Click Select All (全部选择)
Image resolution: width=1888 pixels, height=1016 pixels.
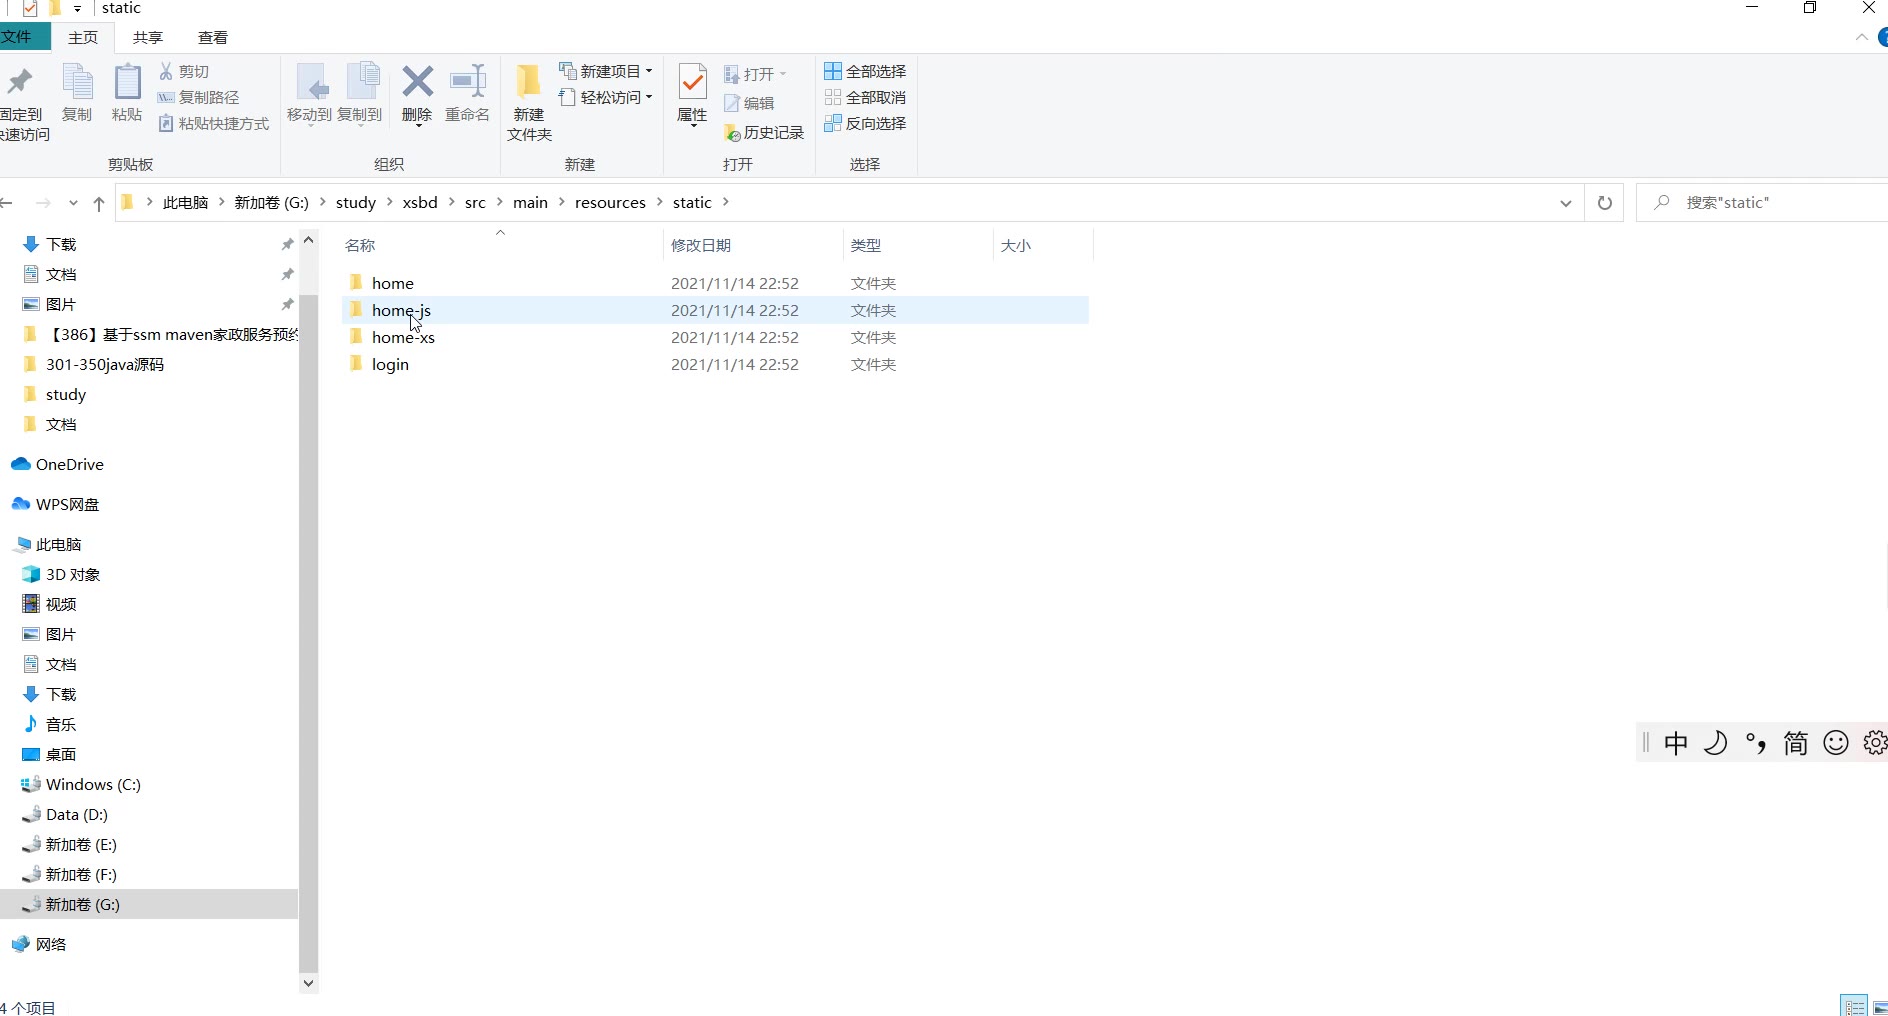tap(866, 71)
